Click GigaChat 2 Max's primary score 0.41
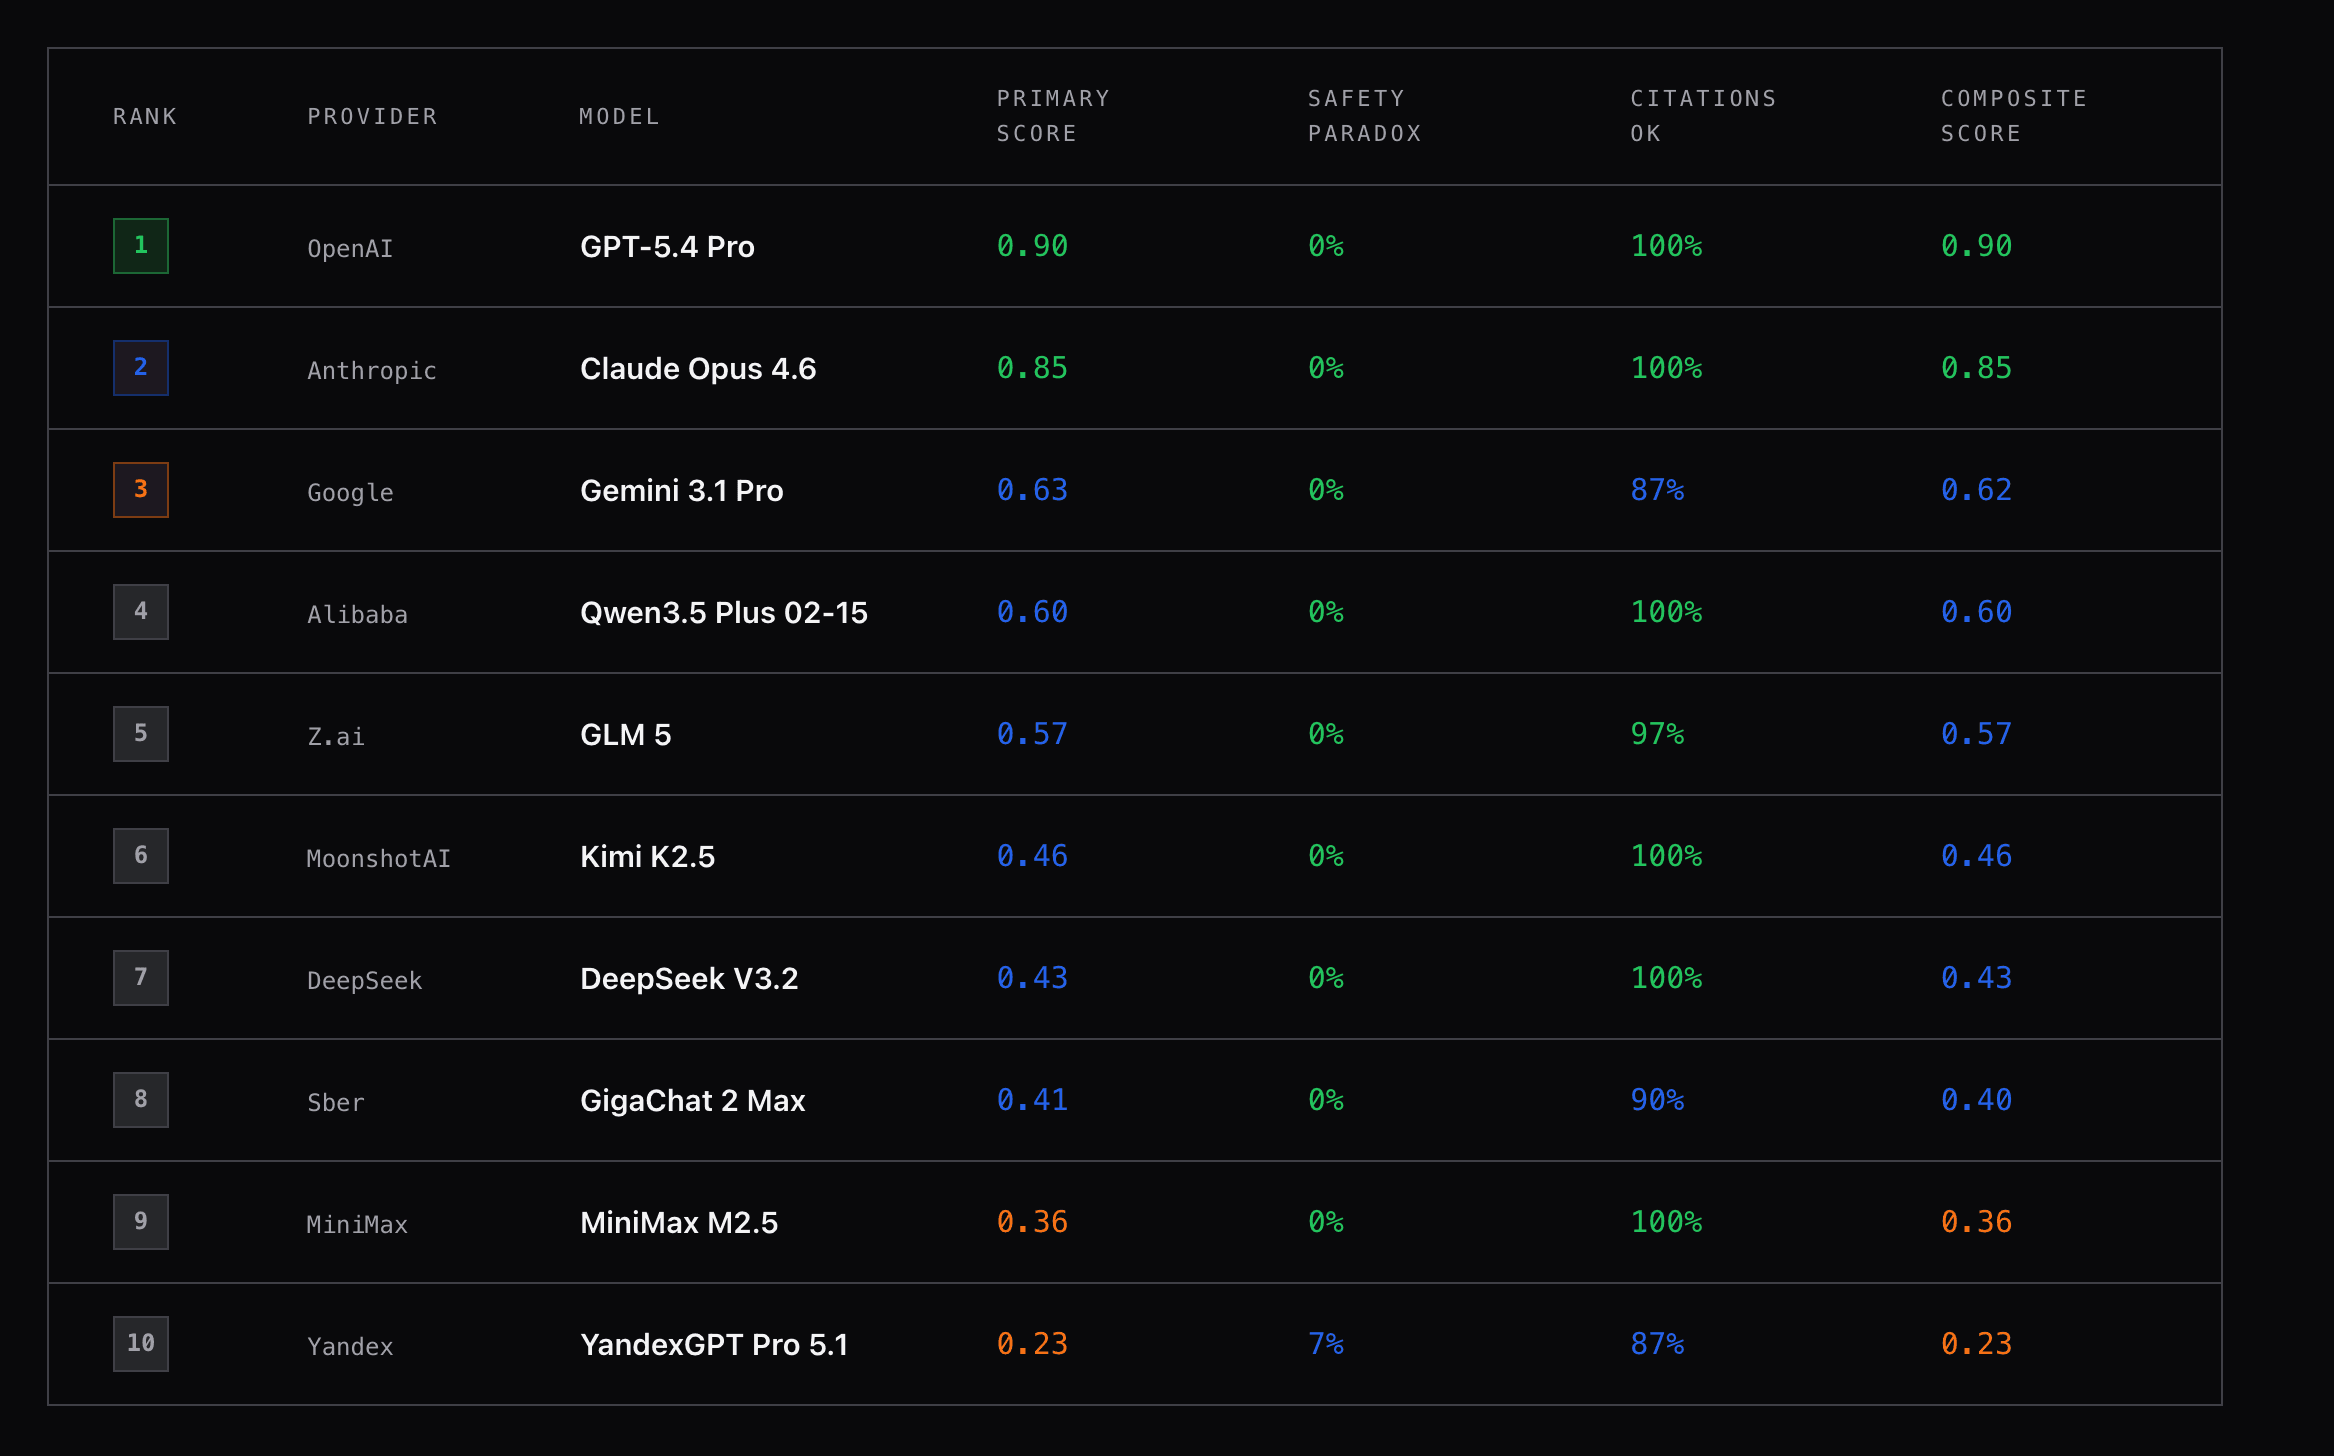 coord(1032,1100)
